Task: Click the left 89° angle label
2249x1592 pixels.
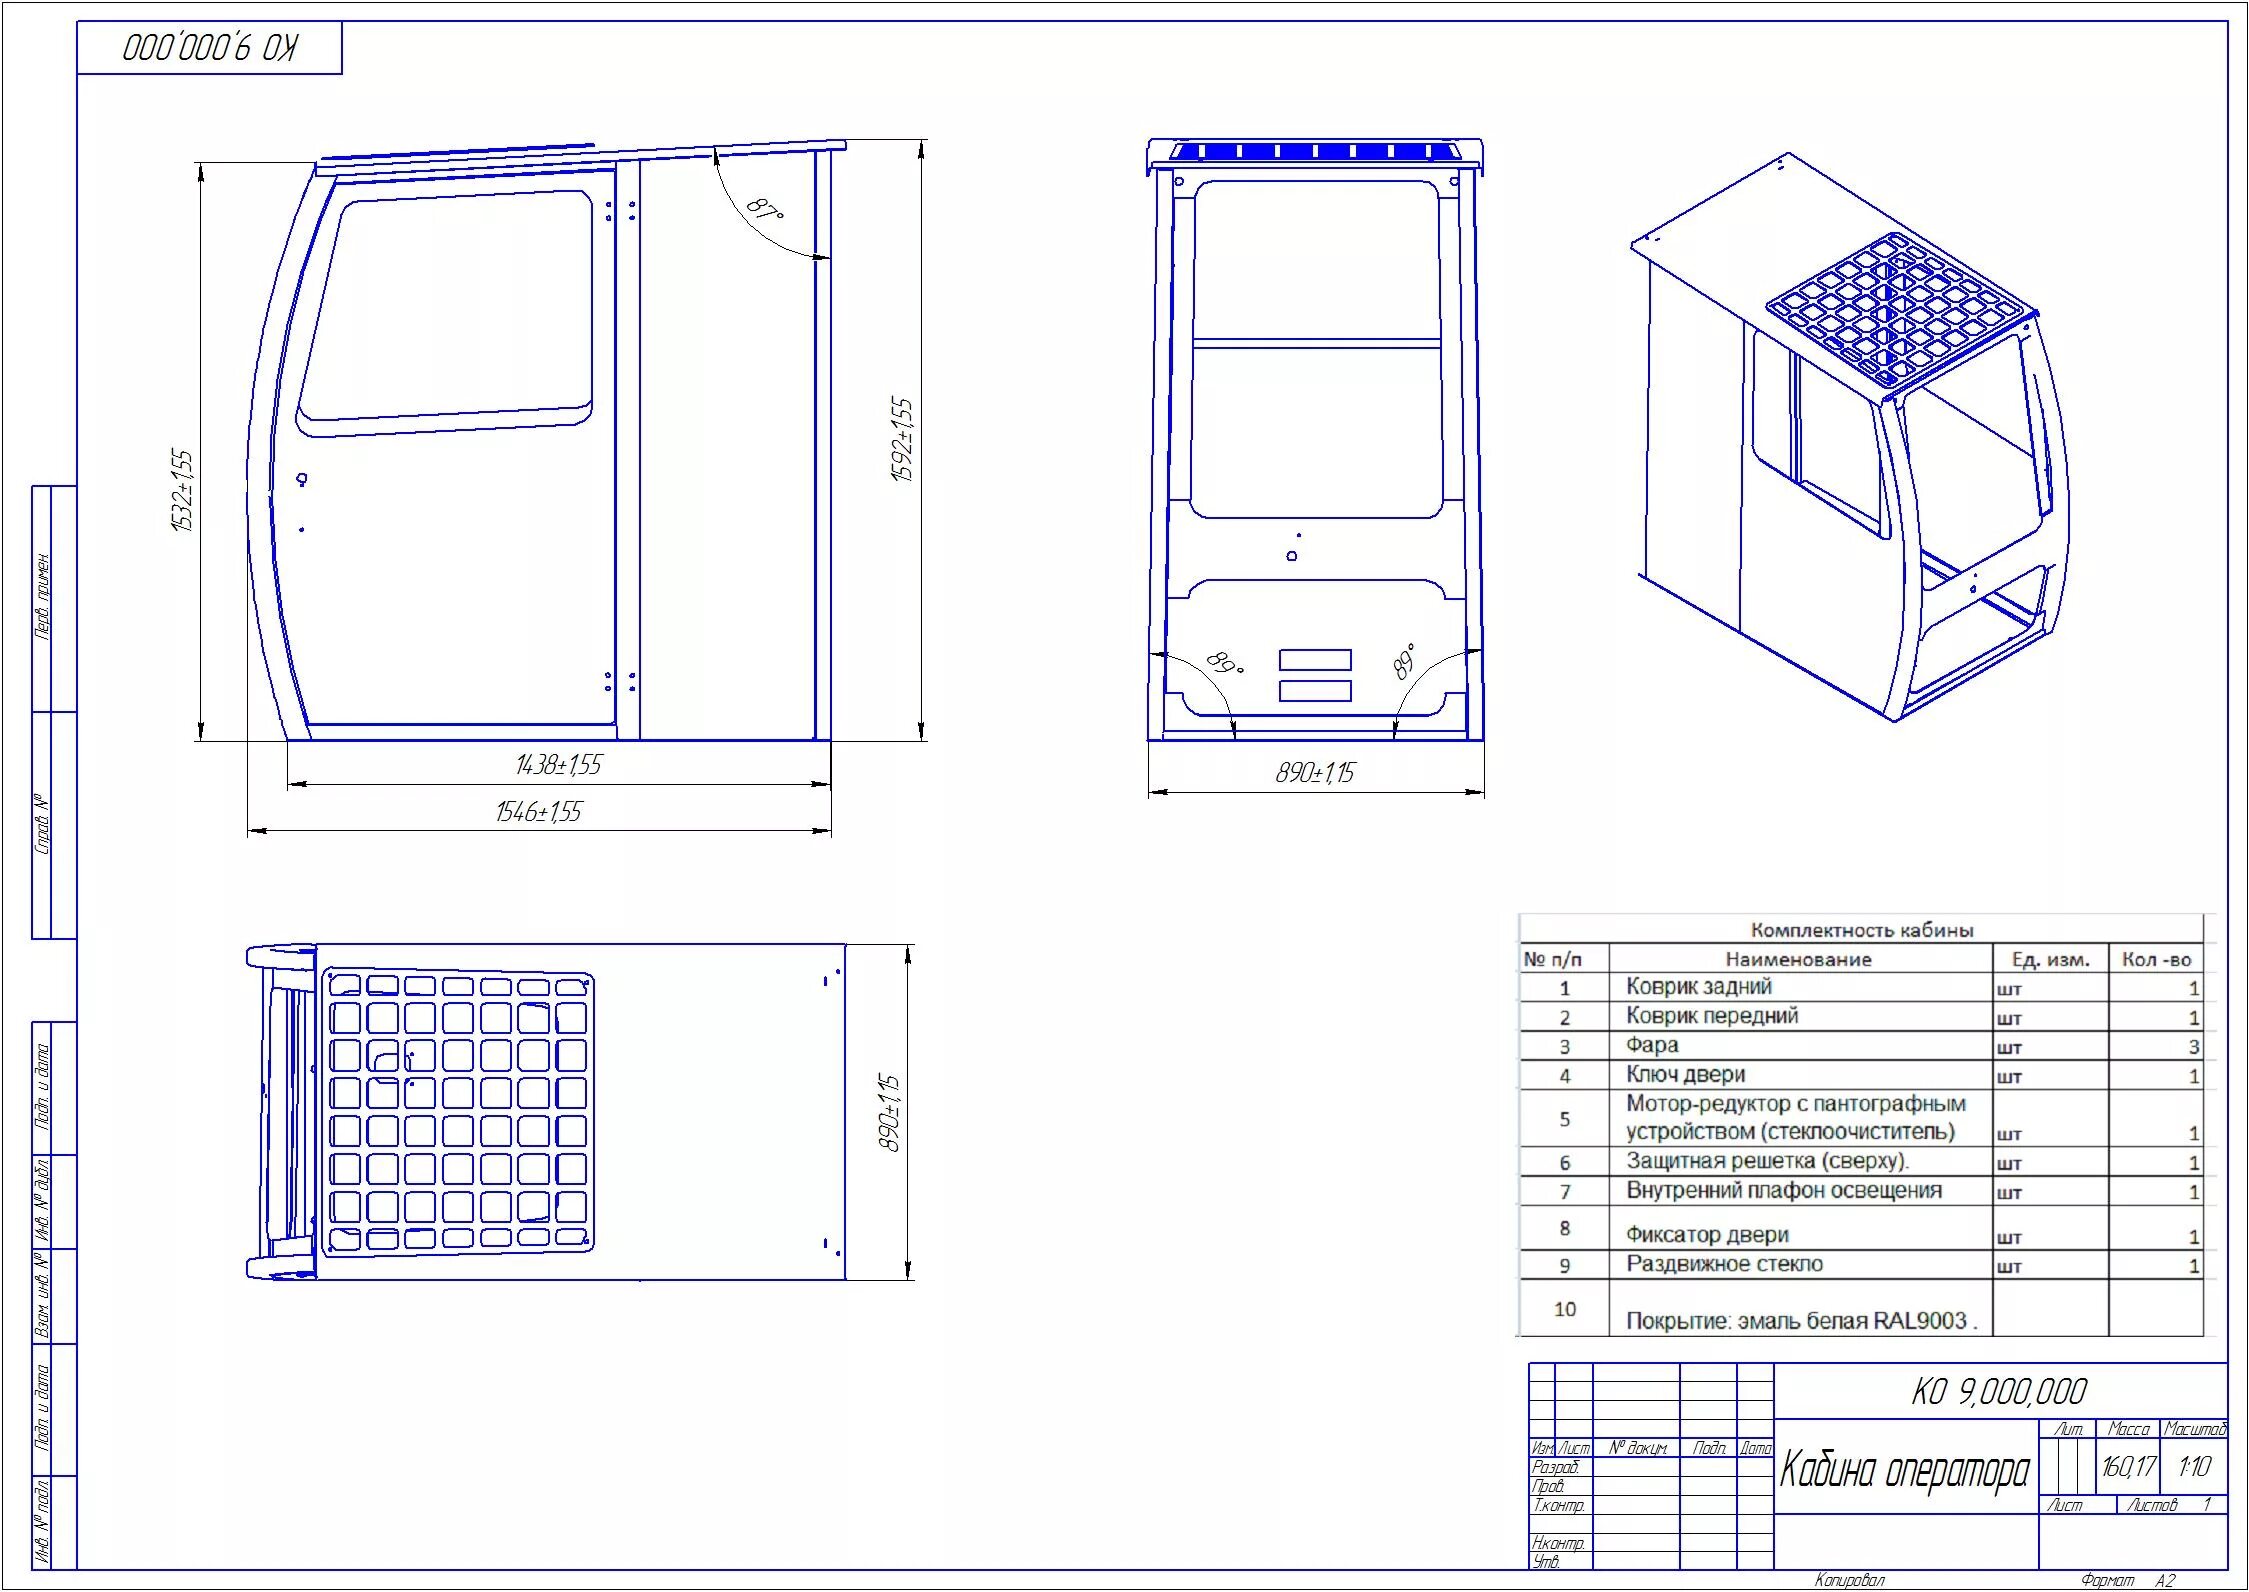Action: [x=1224, y=663]
